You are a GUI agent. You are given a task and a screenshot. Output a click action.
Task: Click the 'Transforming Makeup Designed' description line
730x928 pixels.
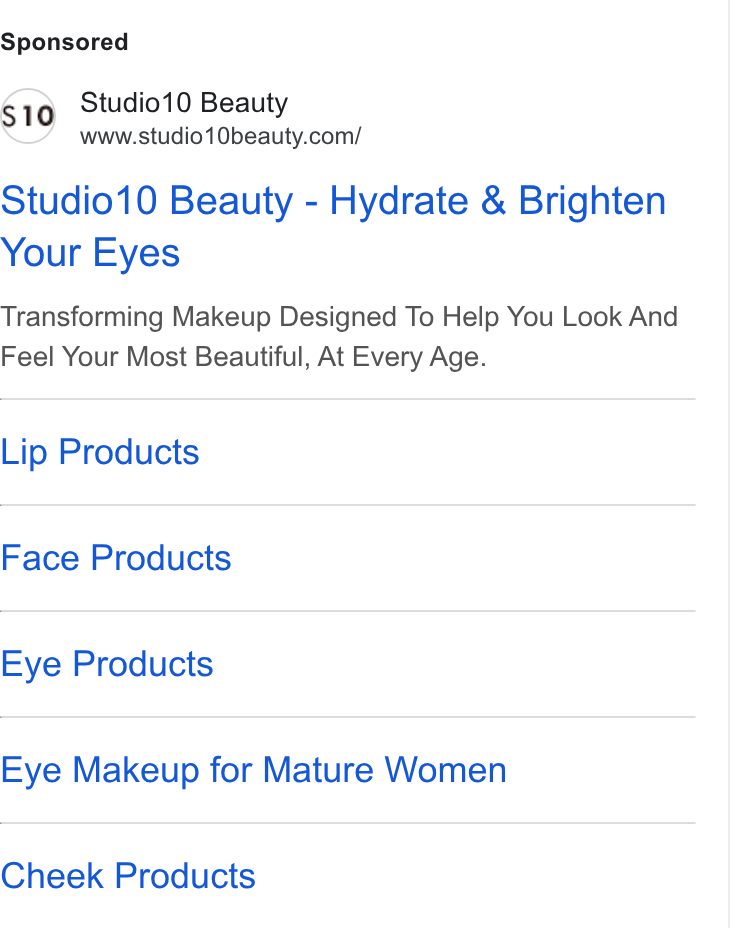[x=339, y=317]
